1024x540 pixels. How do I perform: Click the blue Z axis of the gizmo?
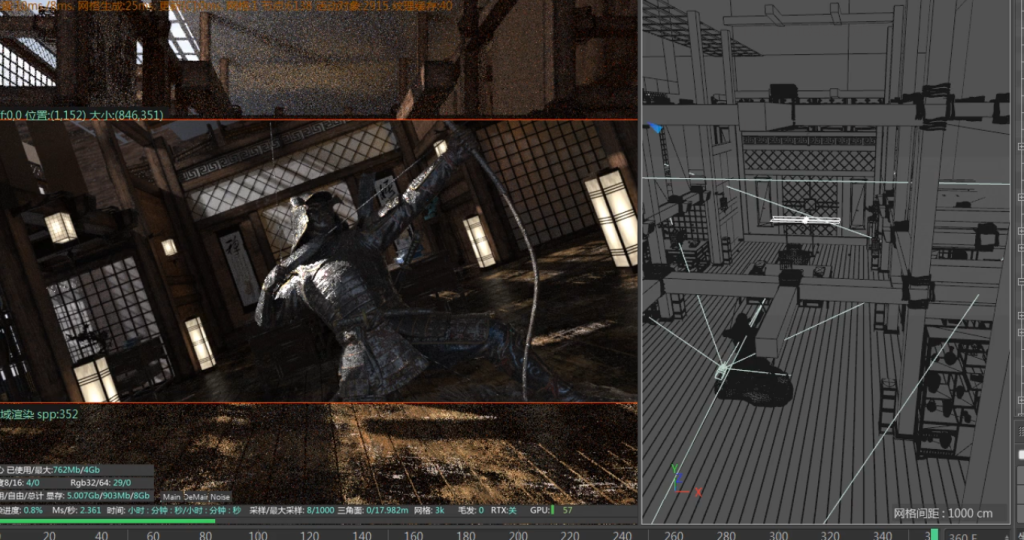tap(679, 480)
